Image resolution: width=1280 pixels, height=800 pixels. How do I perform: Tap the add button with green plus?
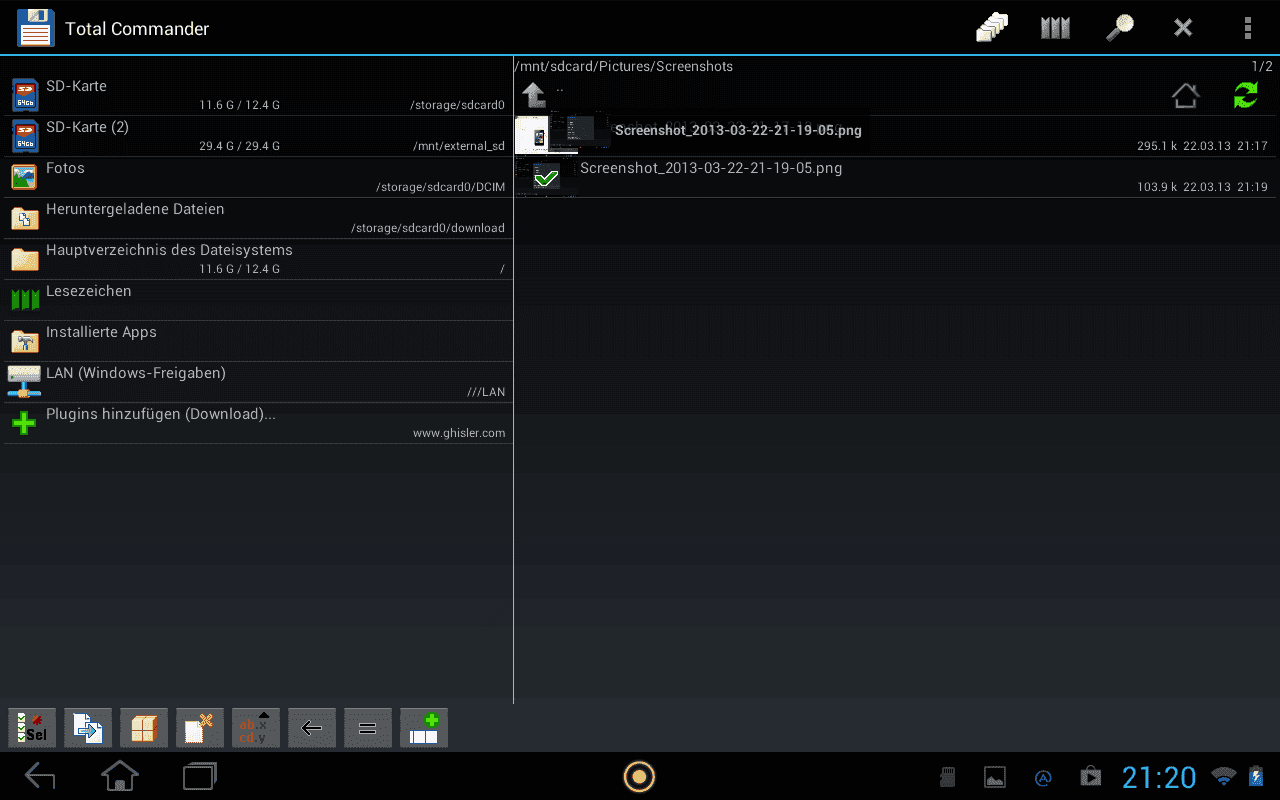pyautogui.click(x=424, y=728)
